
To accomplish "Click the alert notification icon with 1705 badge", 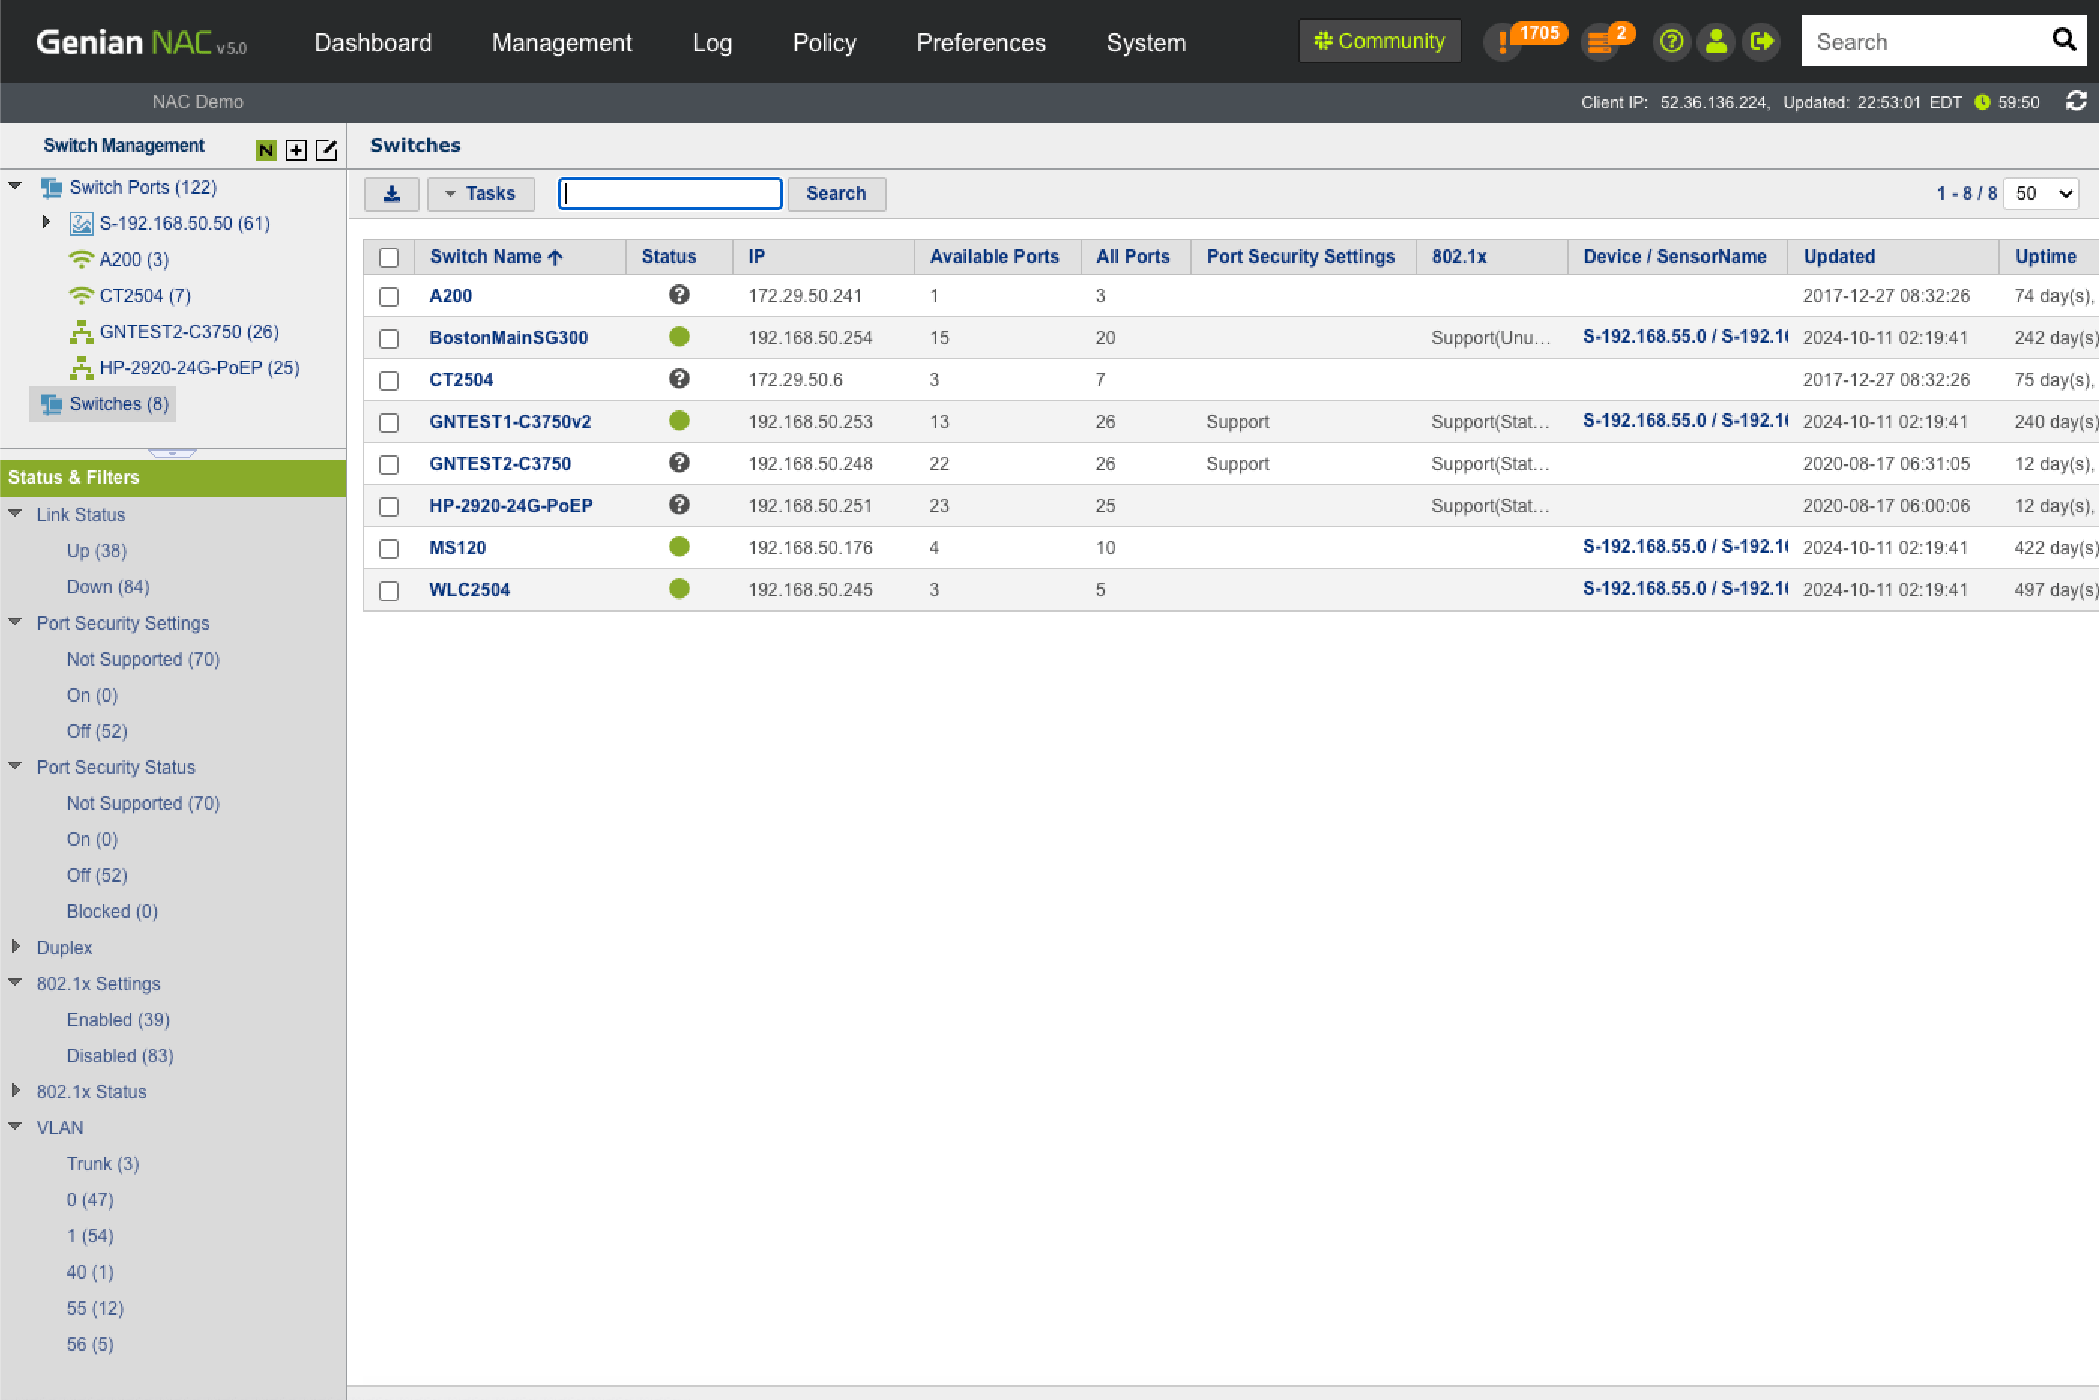I will [1503, 42].
